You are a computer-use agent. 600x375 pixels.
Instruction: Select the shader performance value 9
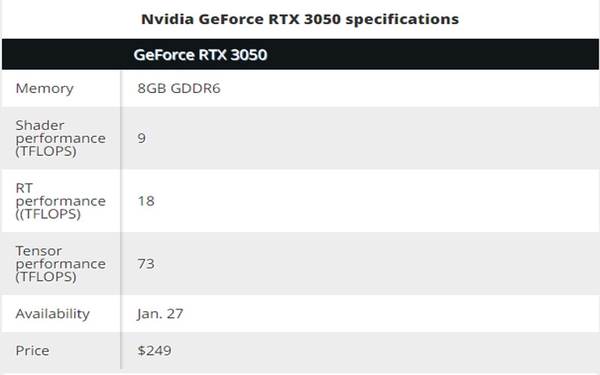[x=142, y=138]
